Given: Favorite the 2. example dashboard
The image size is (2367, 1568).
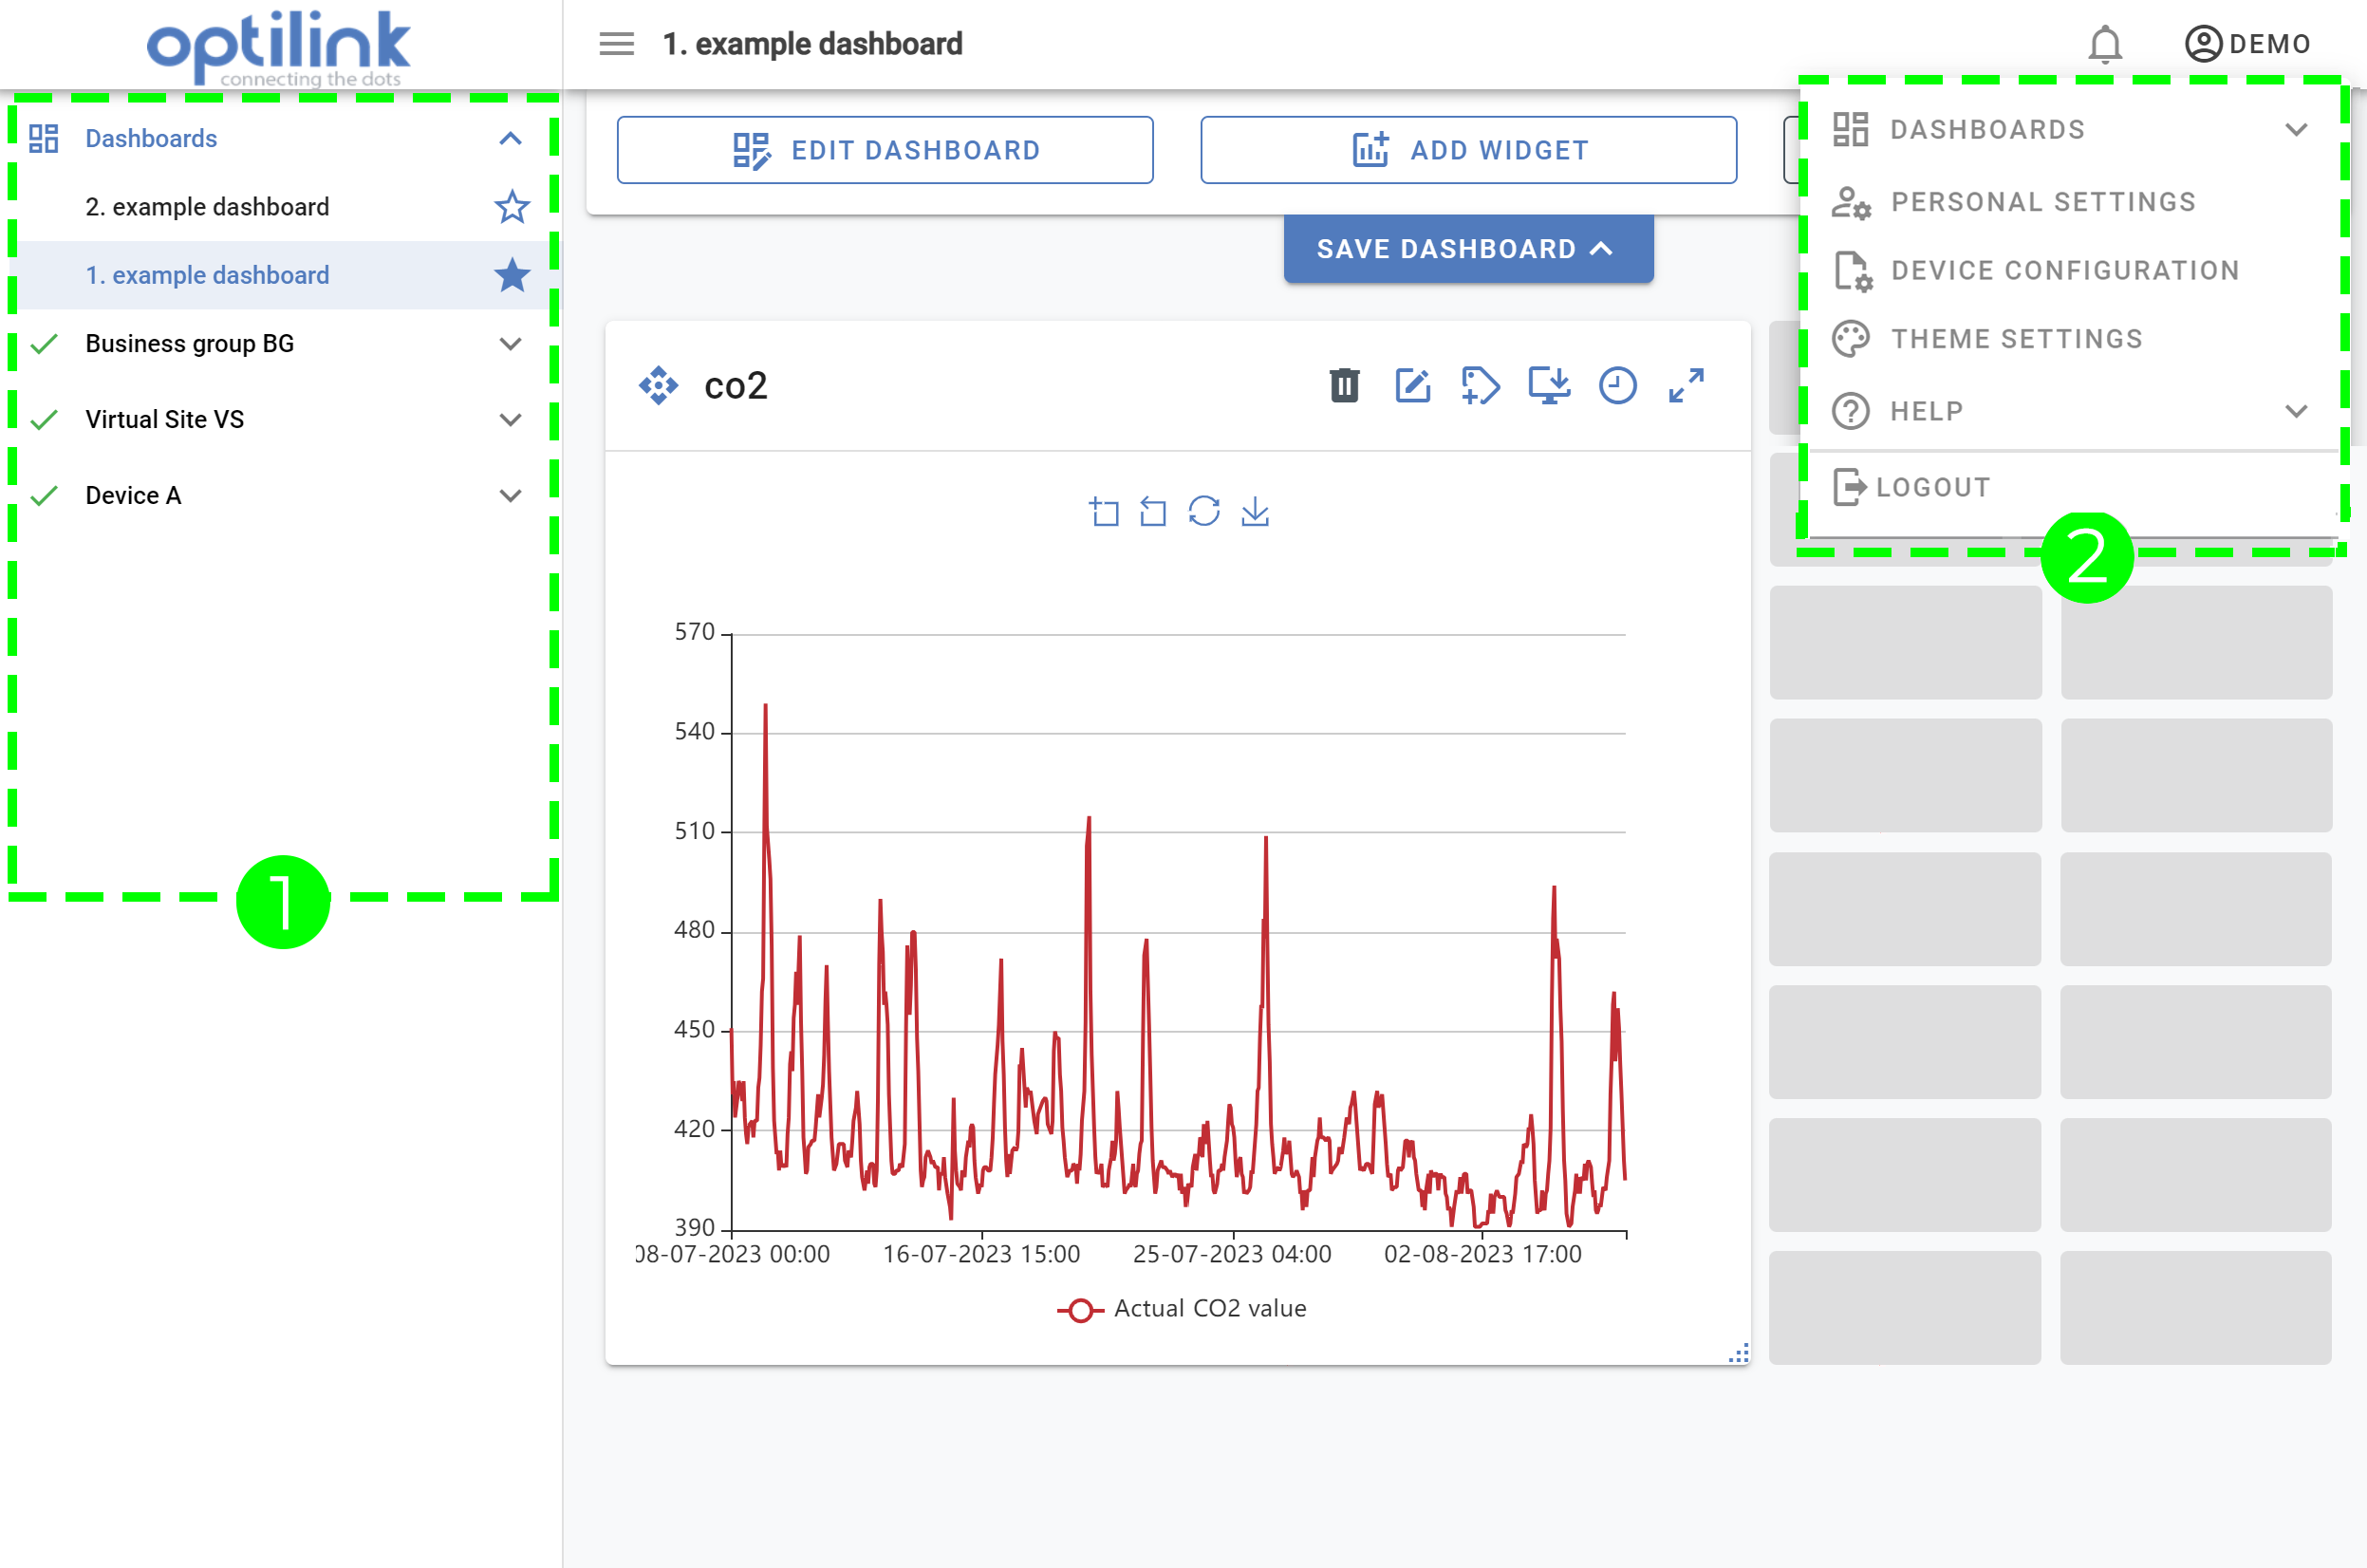Looking at the screenshot, I should tap(511, 207).
